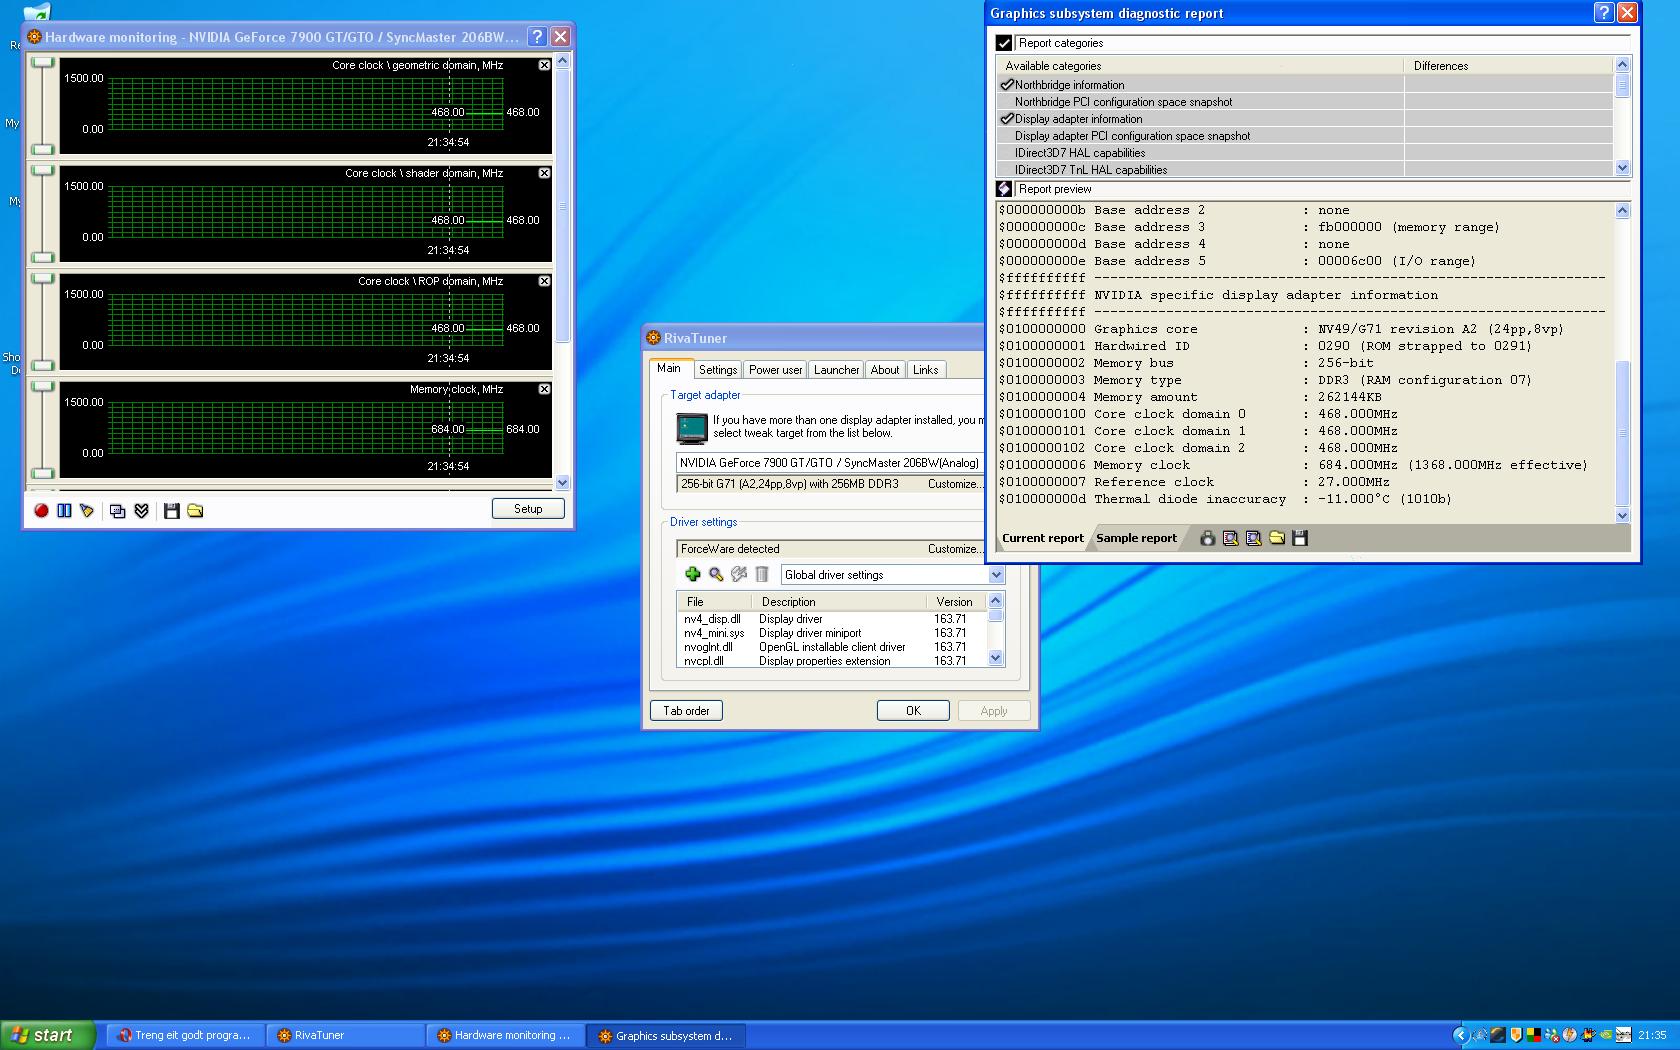Click the lock icon in diagnostic report toolbar
The width and height of the screenshot is (1680, 1050).
pos(1207,538)
